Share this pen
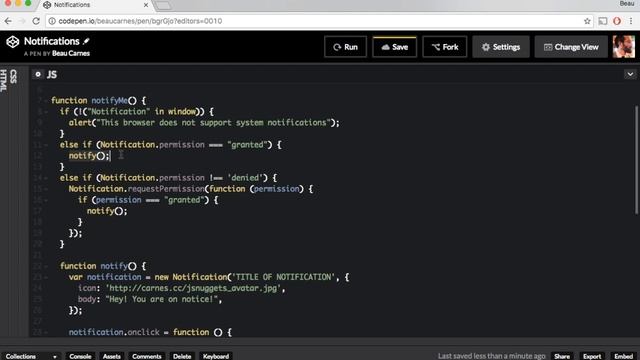640x360 pixels. tap(562, 356)
